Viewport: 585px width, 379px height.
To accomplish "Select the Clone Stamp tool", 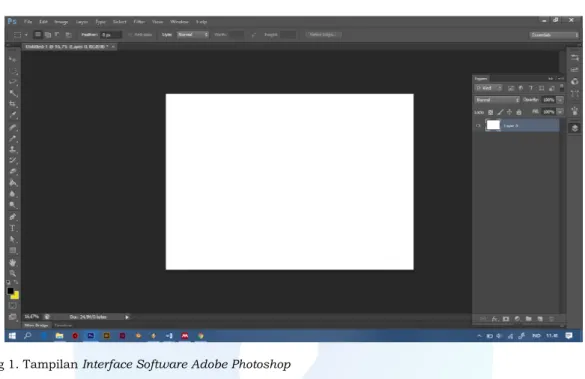I will (x=13, y=150).
